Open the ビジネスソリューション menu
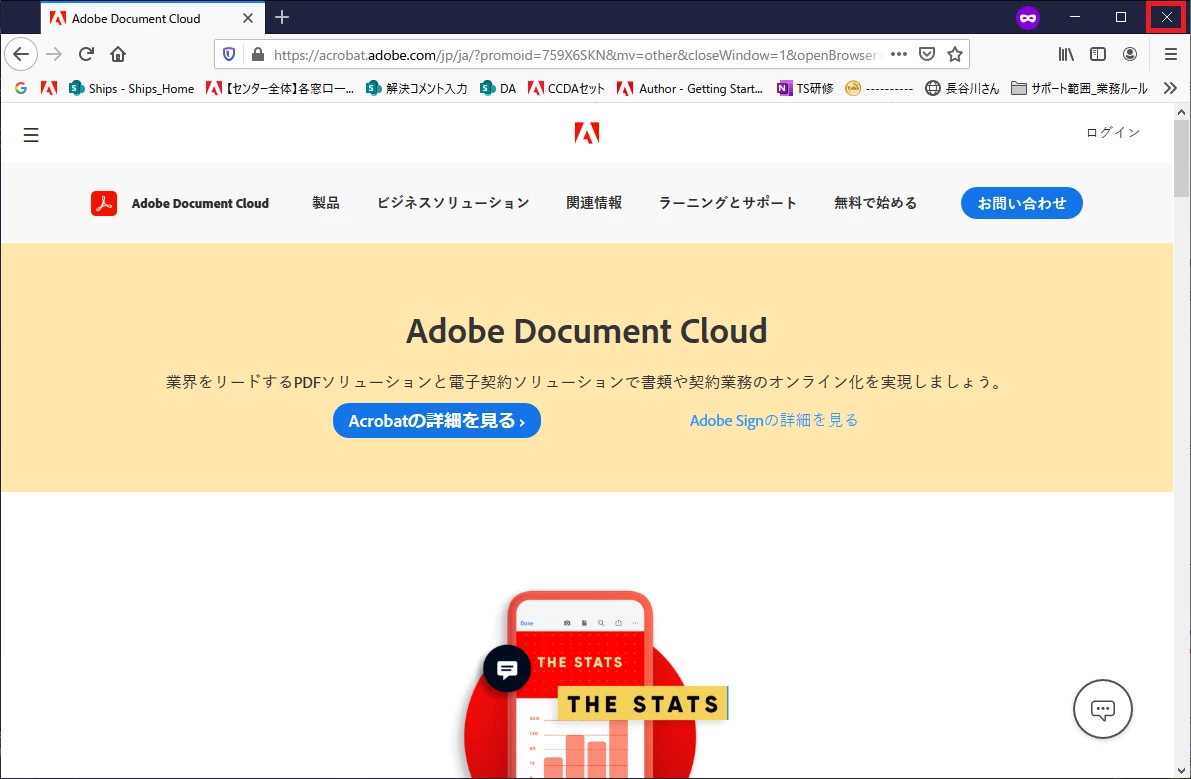Viewport: 1191px width, 779px height. (x=453, y=203)
